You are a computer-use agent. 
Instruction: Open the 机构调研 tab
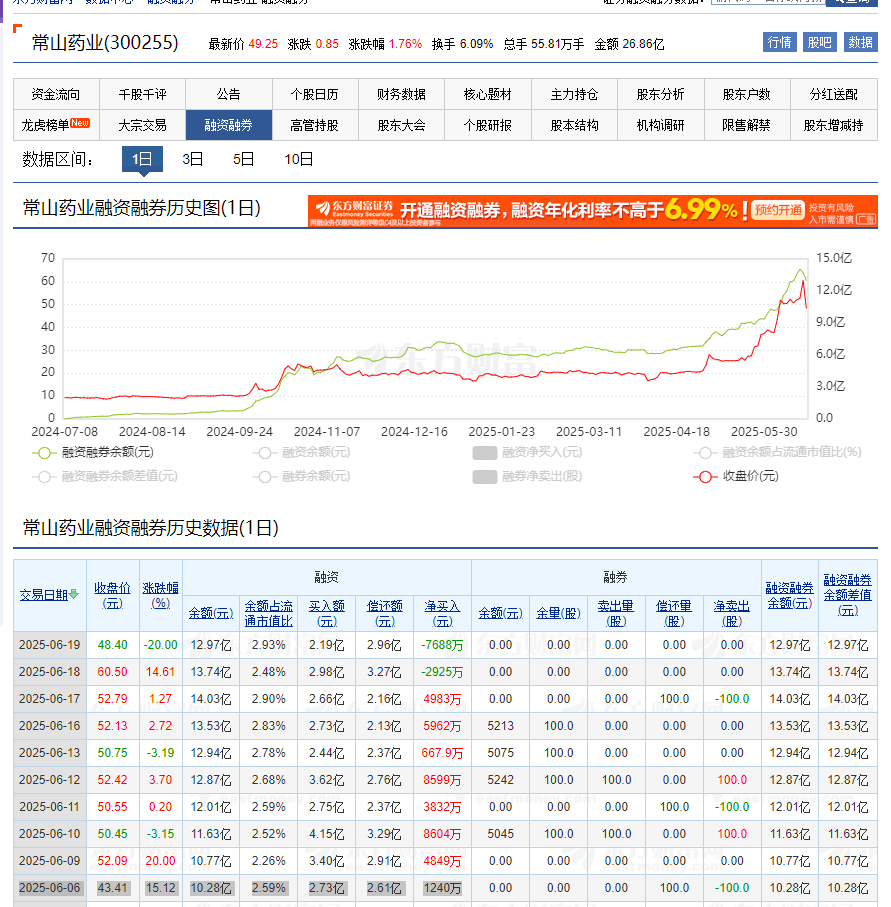click(661, 125)
